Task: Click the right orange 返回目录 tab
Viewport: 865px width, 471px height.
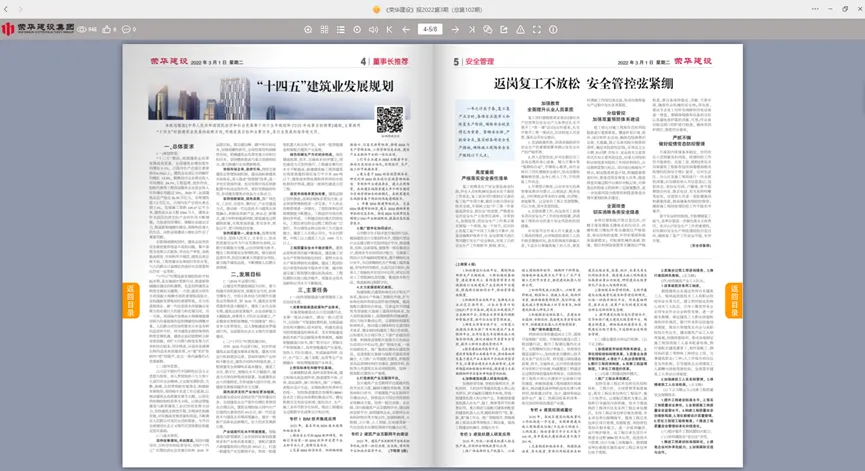Action: click(x=734, y=301)
